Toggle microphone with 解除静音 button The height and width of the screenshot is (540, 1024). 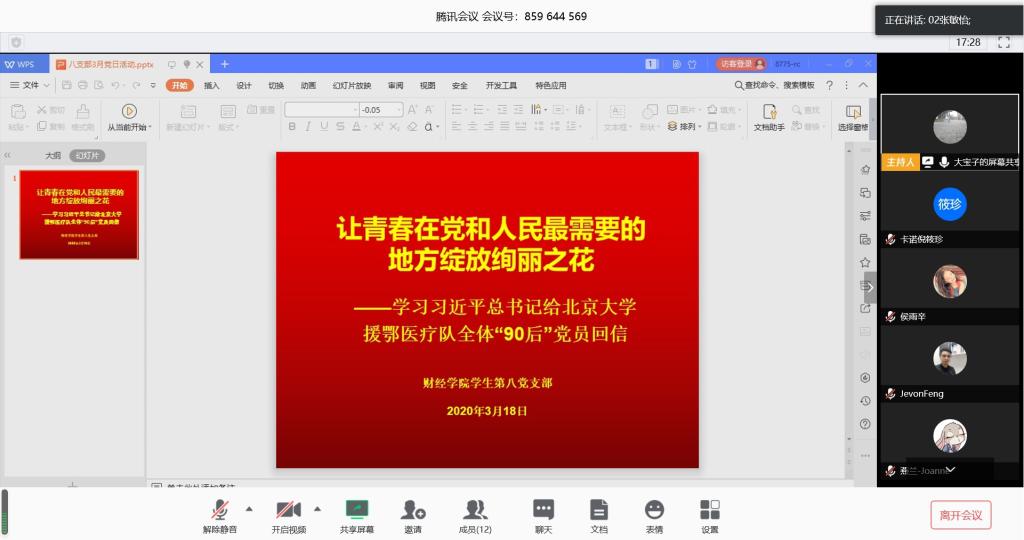click(220, 516)
